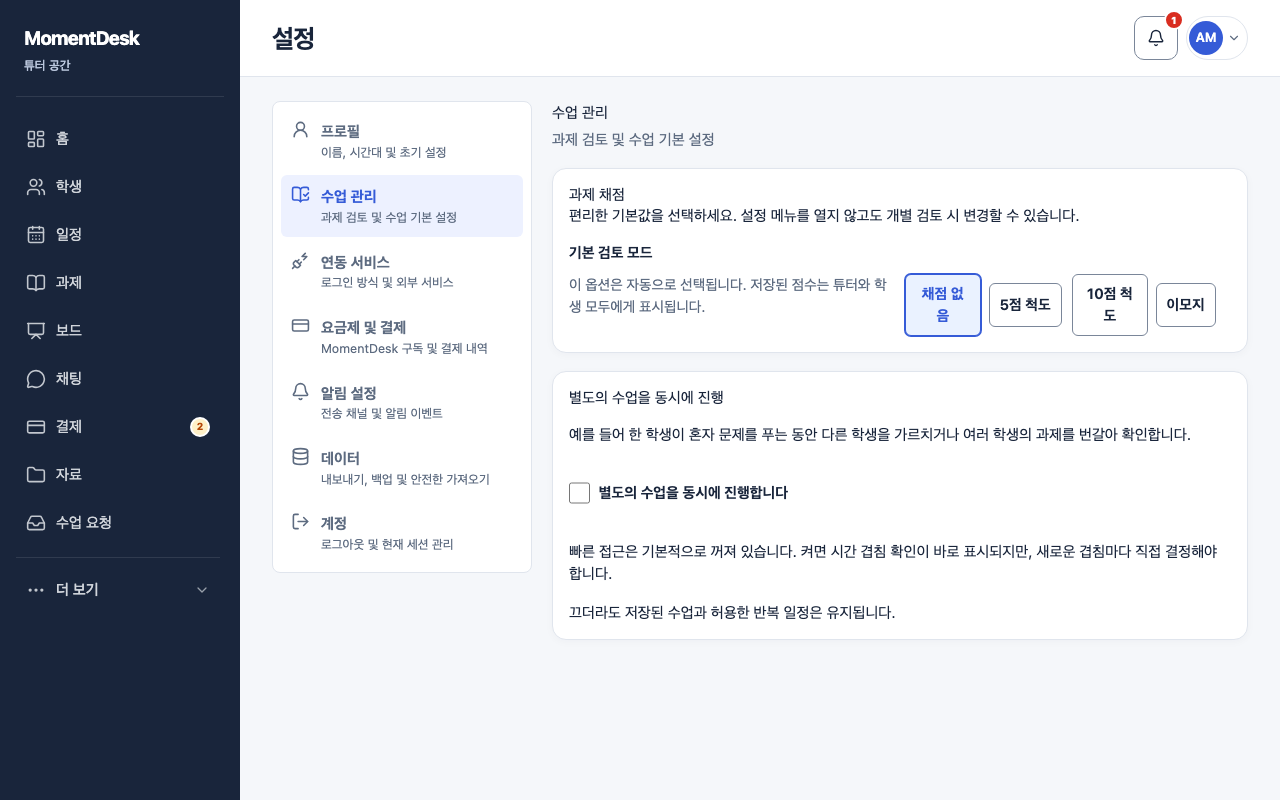Screen dimensions: 1280x800
Task: Select the 5점 척도 review mode
Action: click(1025, 305)
